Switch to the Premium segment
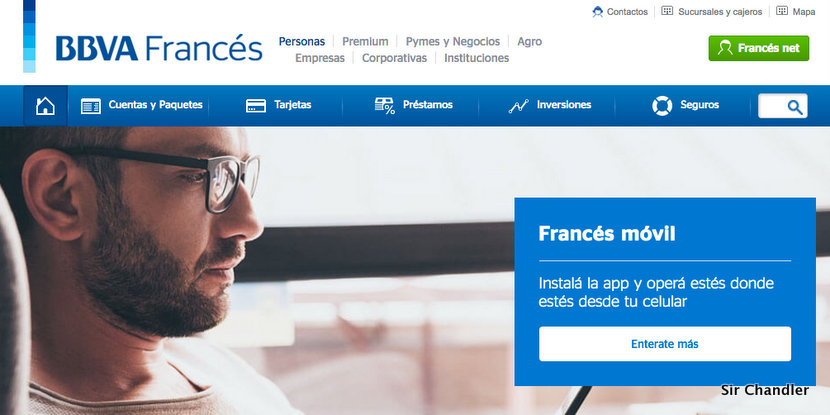 click(x=365, y=41)
